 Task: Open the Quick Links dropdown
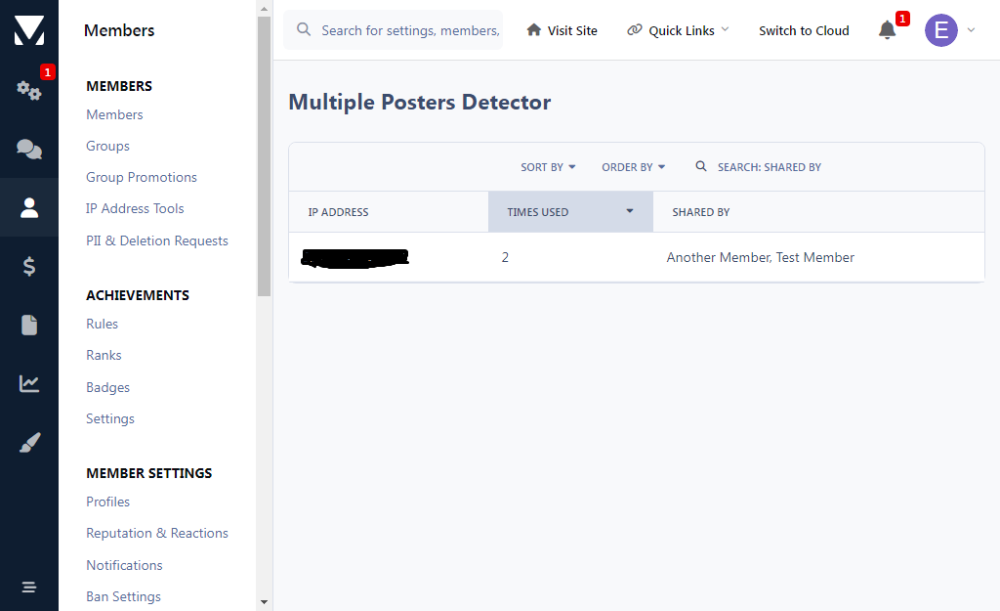[679, 30]
